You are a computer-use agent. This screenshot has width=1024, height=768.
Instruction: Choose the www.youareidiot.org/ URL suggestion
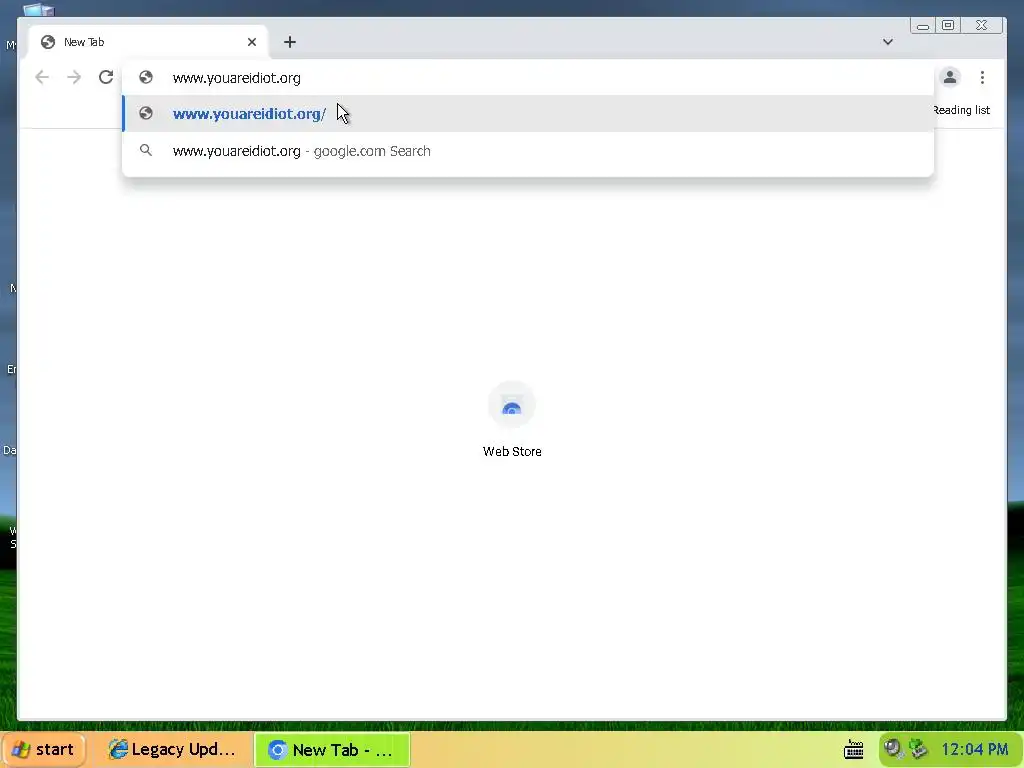coord(528,114)
